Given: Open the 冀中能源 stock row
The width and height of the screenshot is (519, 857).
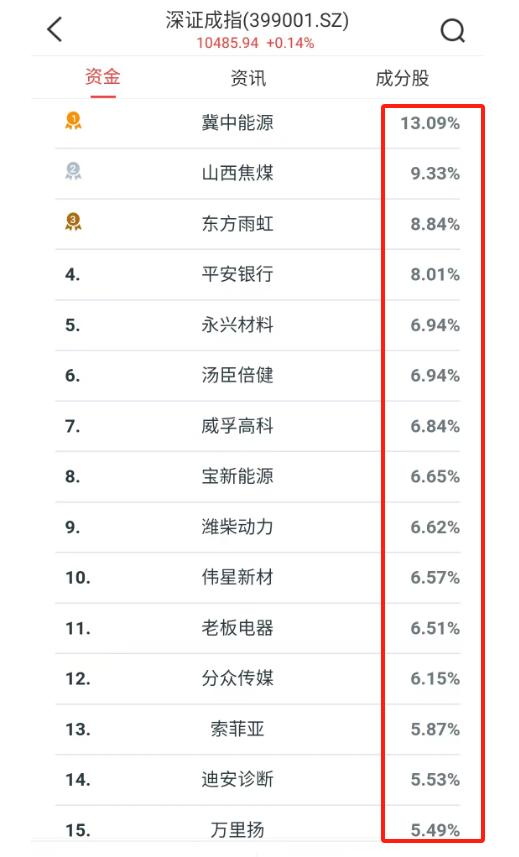Looking at the screenshot, I should [258, 123].
